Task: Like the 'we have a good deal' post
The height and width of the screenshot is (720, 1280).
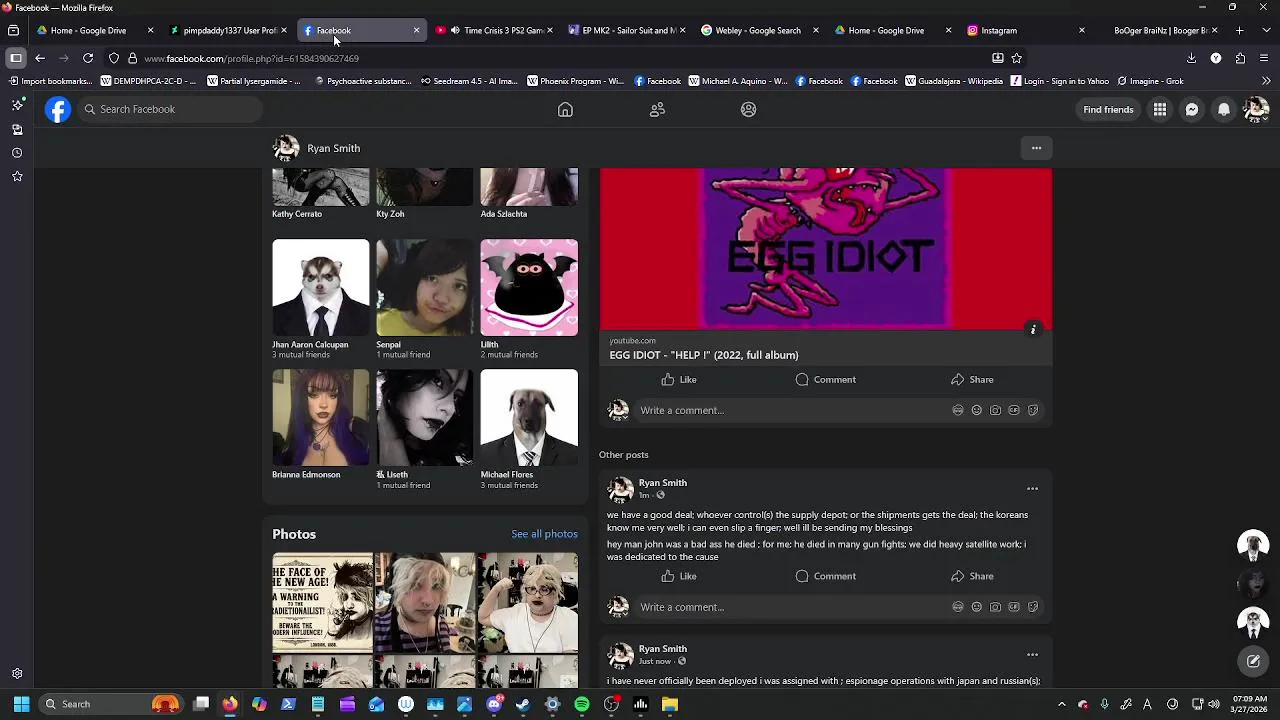Action: pos(679,576)
